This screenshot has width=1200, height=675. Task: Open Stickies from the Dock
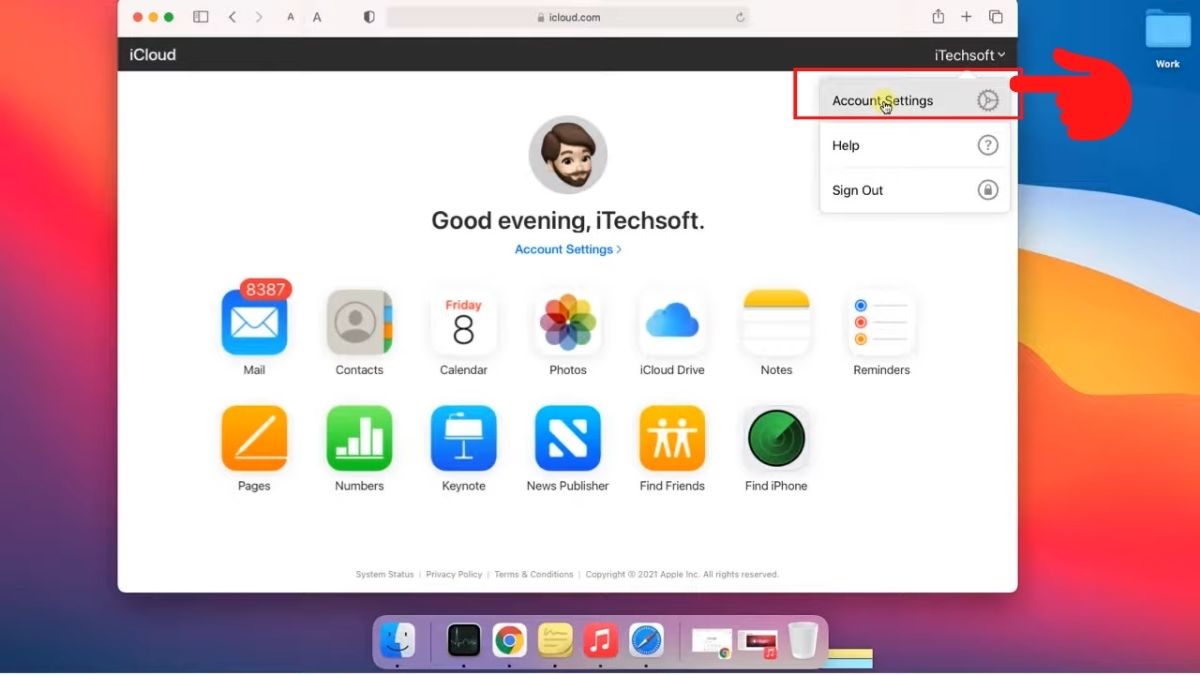point(555,640)
